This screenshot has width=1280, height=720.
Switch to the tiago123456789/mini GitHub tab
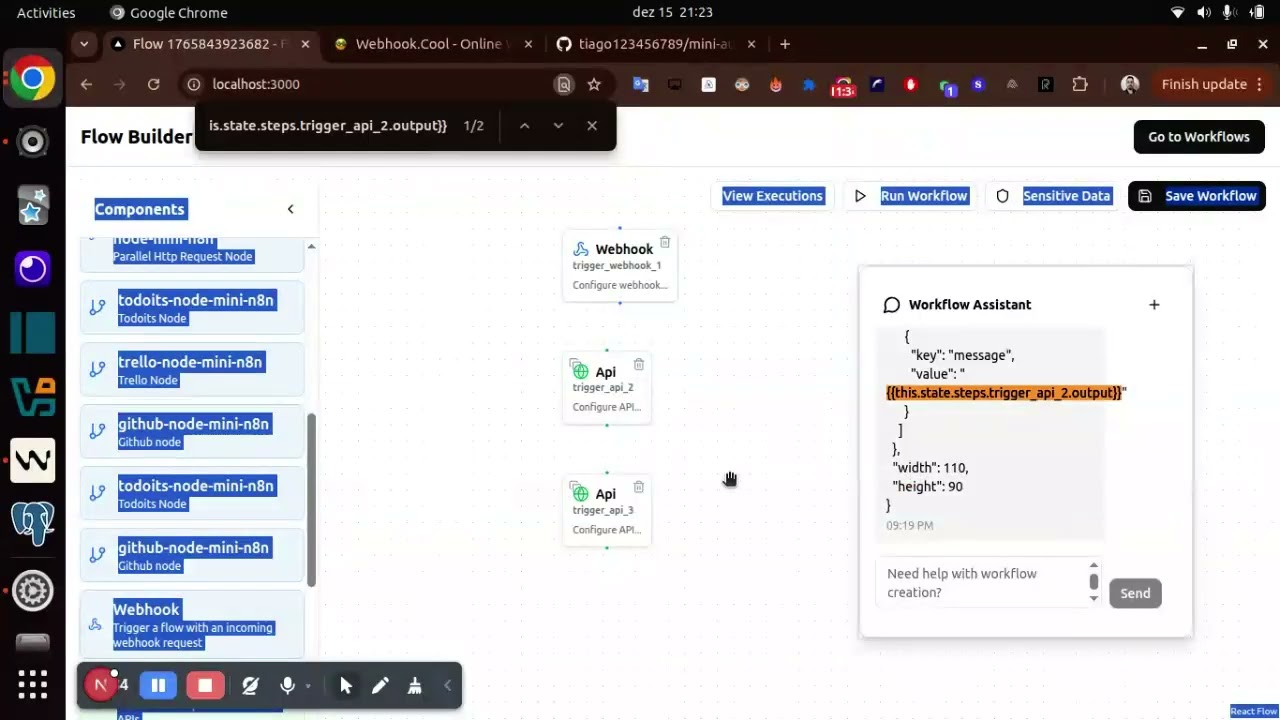pyautogui.click(x=655, y=44)
